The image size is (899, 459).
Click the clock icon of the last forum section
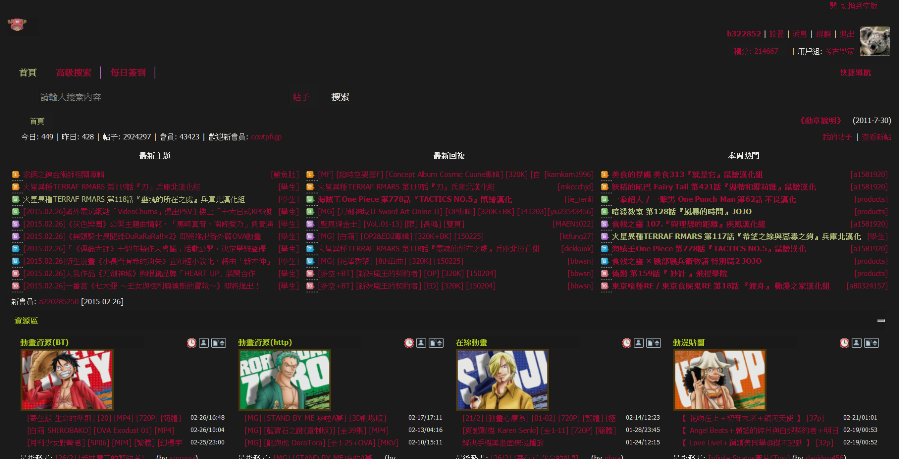pos(844,343)
